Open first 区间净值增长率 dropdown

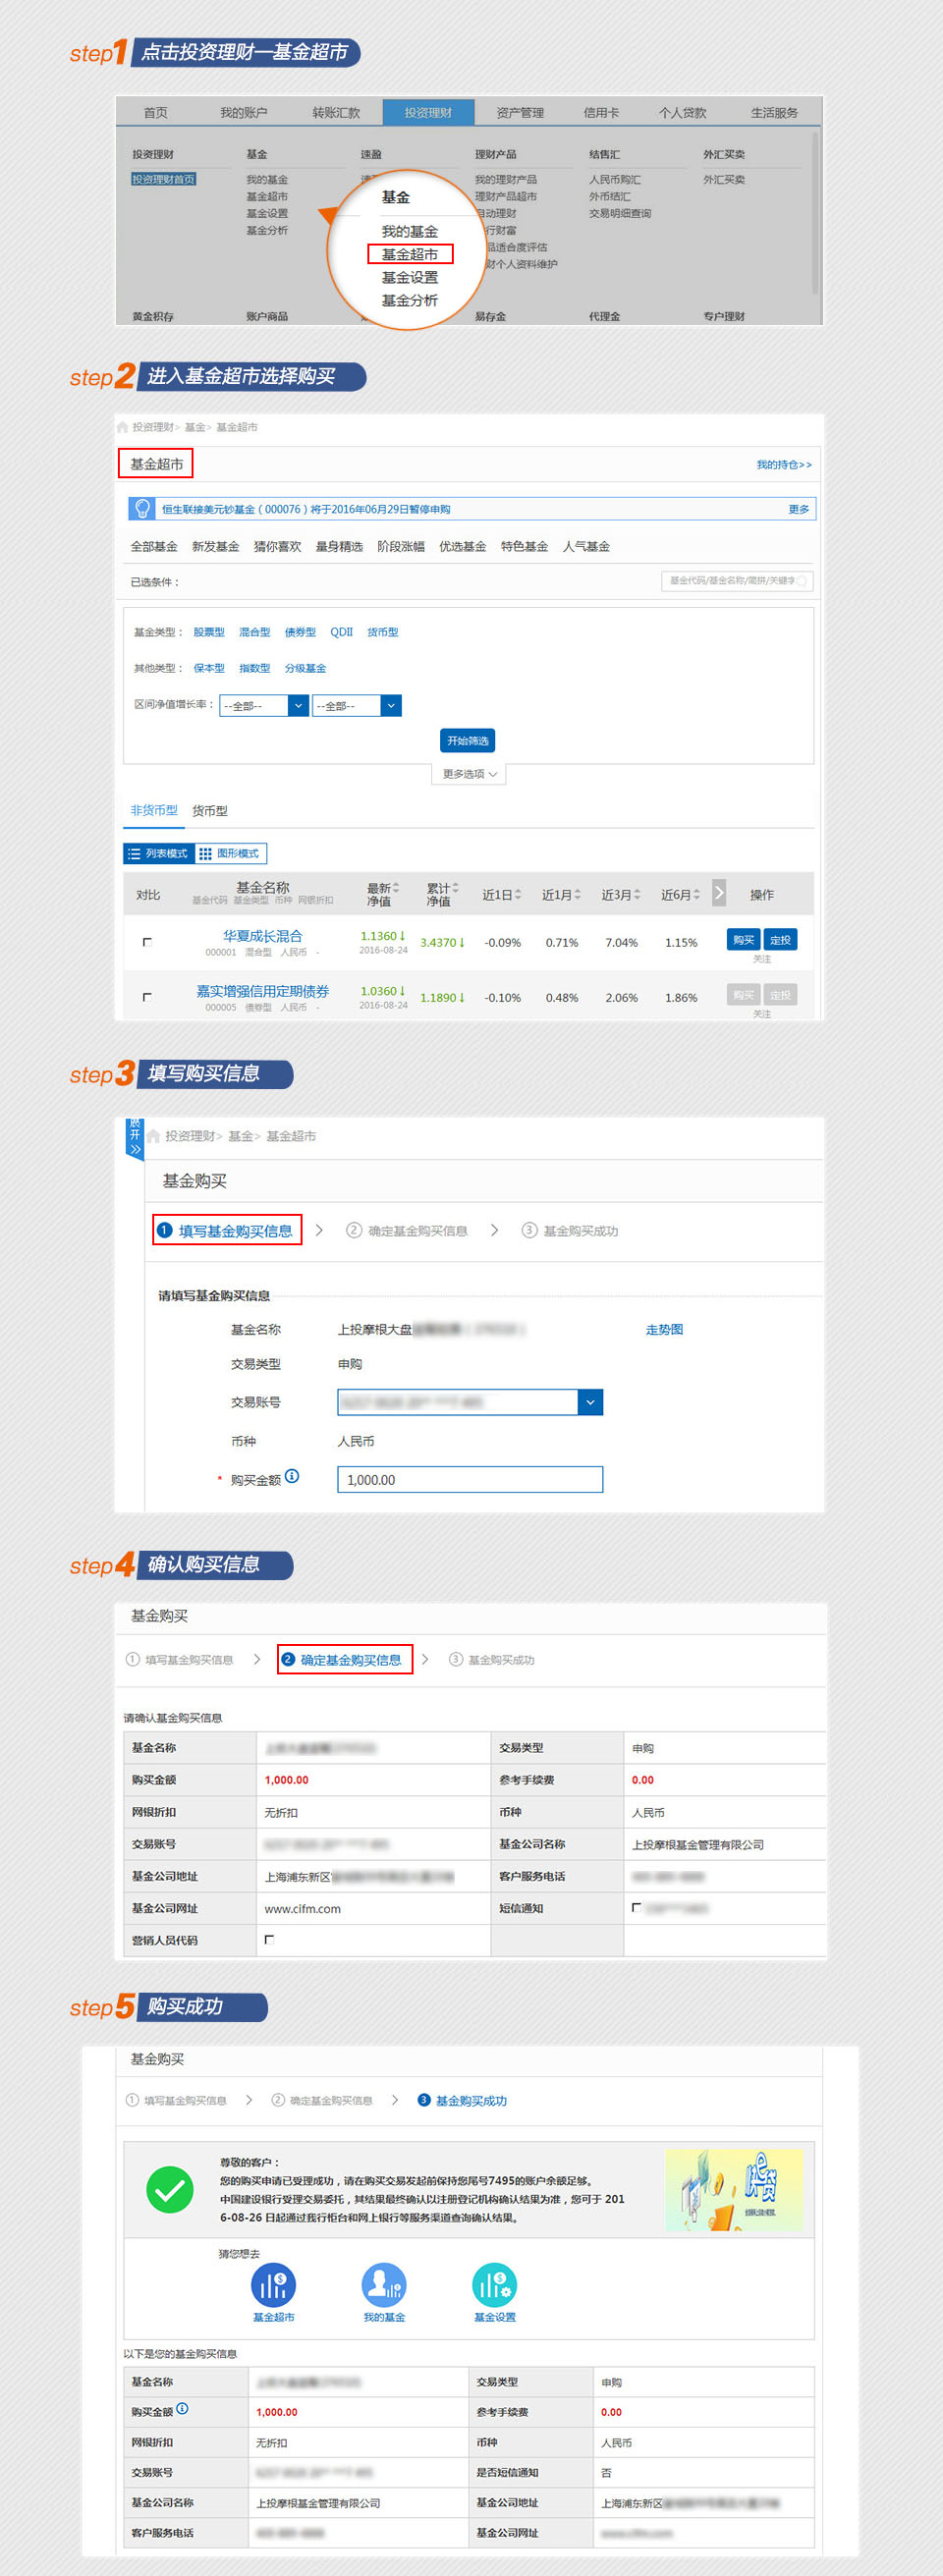(297, 705)
